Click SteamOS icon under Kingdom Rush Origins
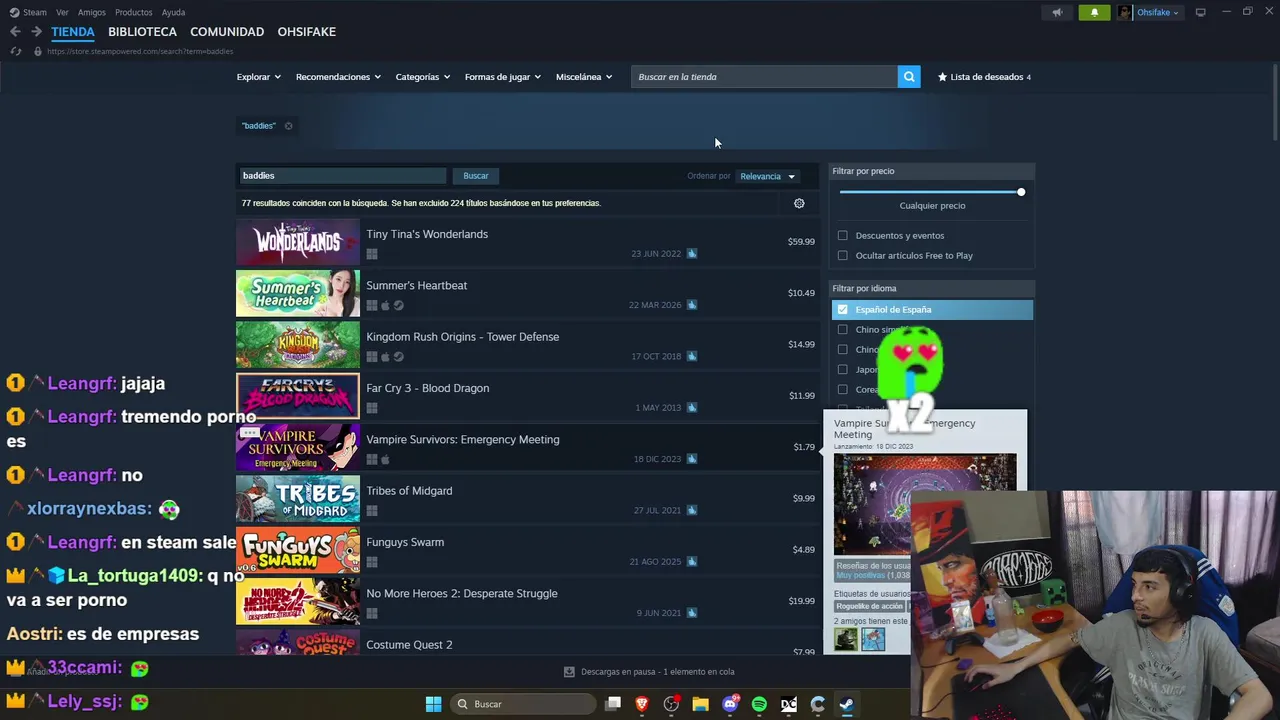1280x720 pixels. click(x=399, y=356)
